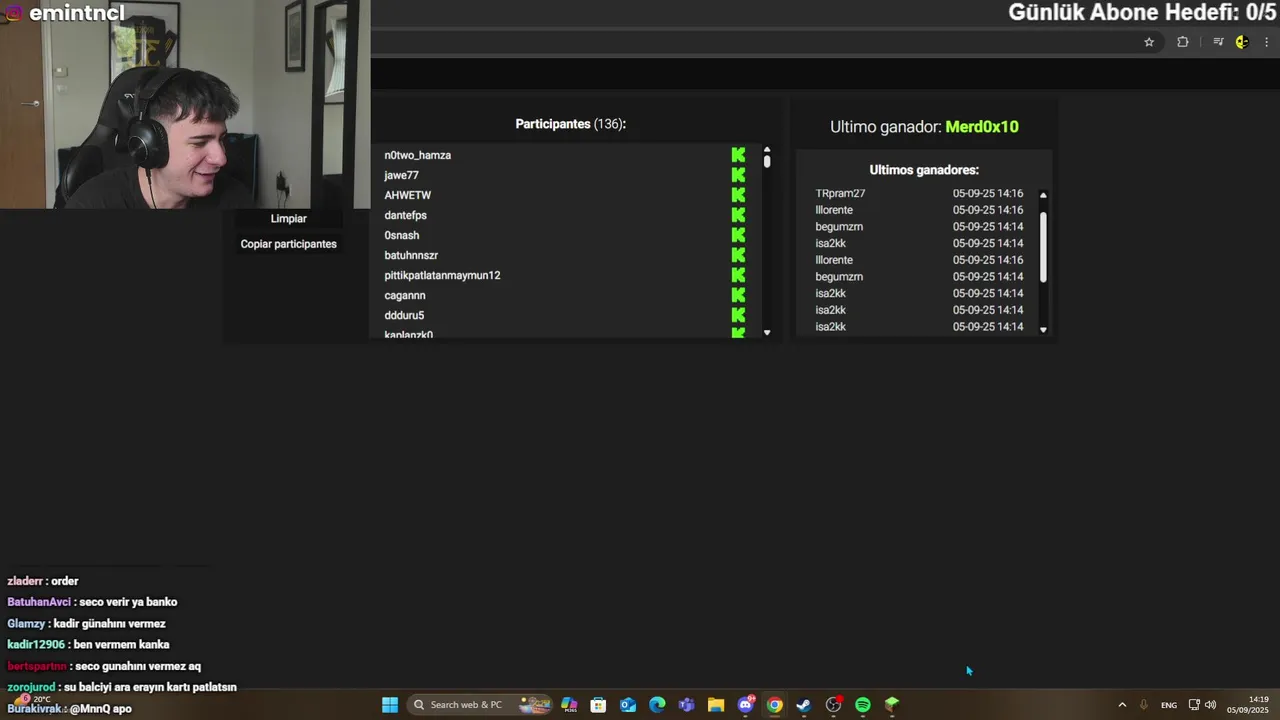Open File Explorer from the taskbar
The height and width of the screenshot is (720, 1280).
click(x=716, y=705)
